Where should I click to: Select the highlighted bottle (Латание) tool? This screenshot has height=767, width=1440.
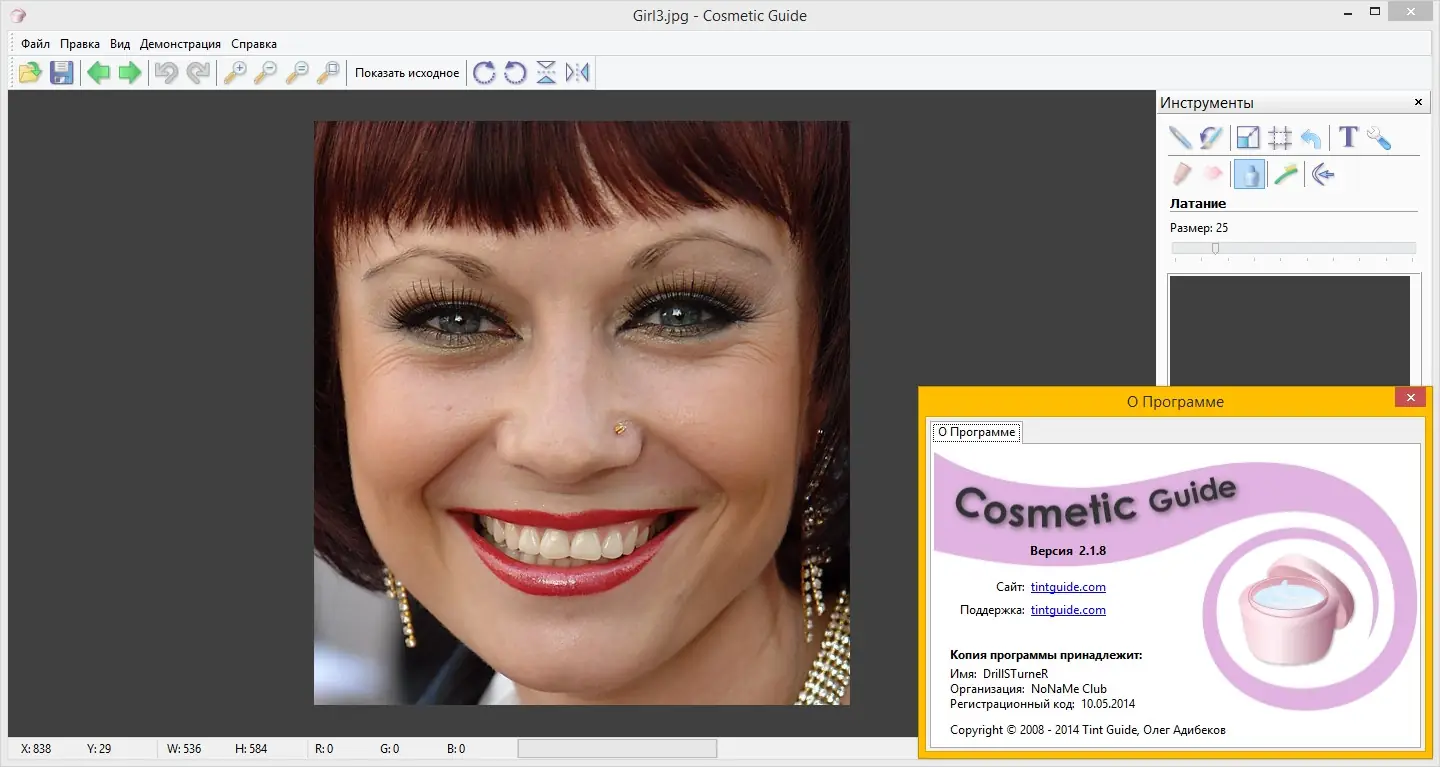[x=1249, y=175]
